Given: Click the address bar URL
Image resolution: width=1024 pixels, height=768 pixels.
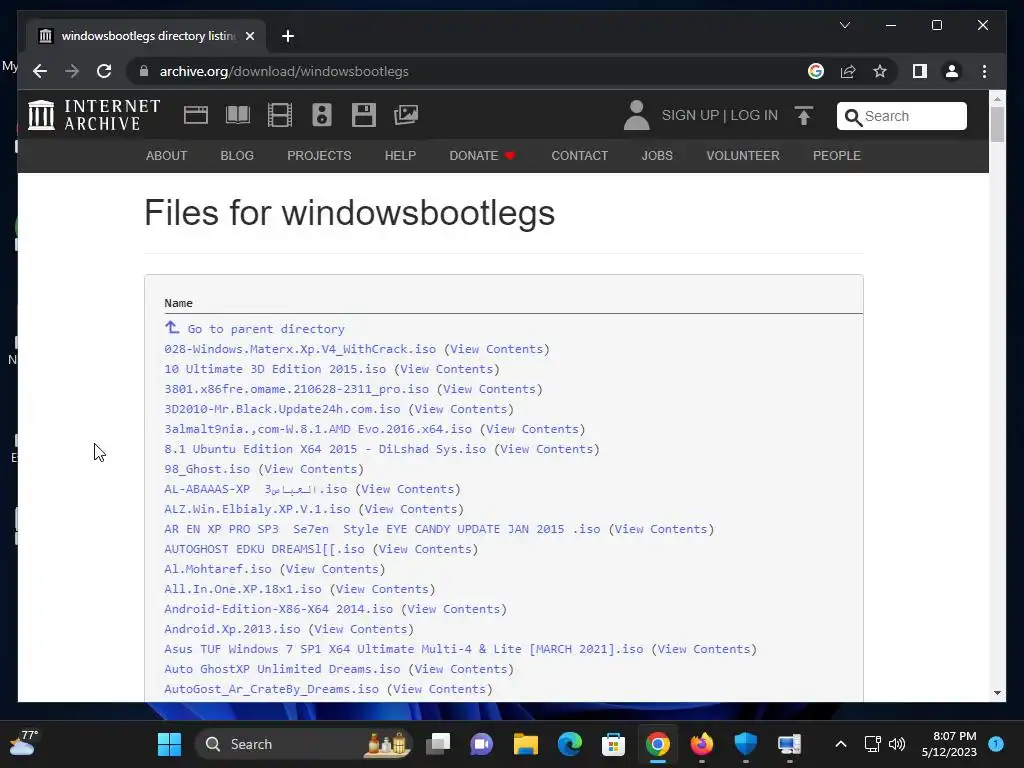Looking at the screenshot, I should [284, 71].
